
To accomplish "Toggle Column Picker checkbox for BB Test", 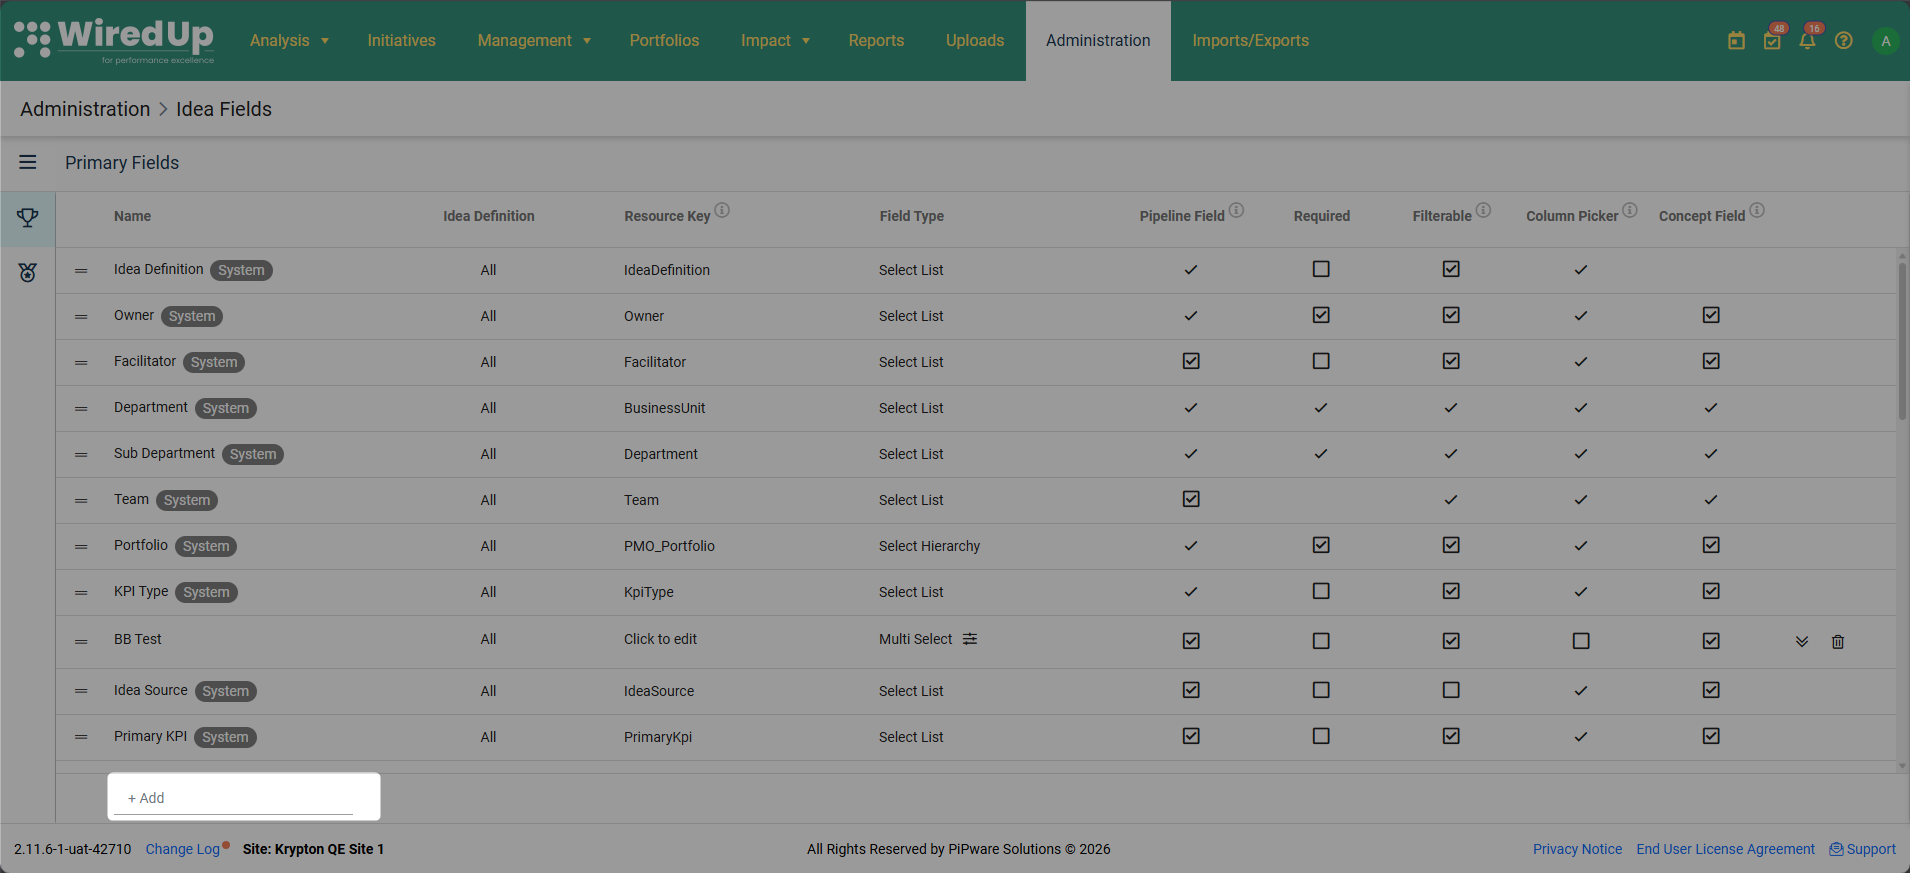I will 1581,641.
